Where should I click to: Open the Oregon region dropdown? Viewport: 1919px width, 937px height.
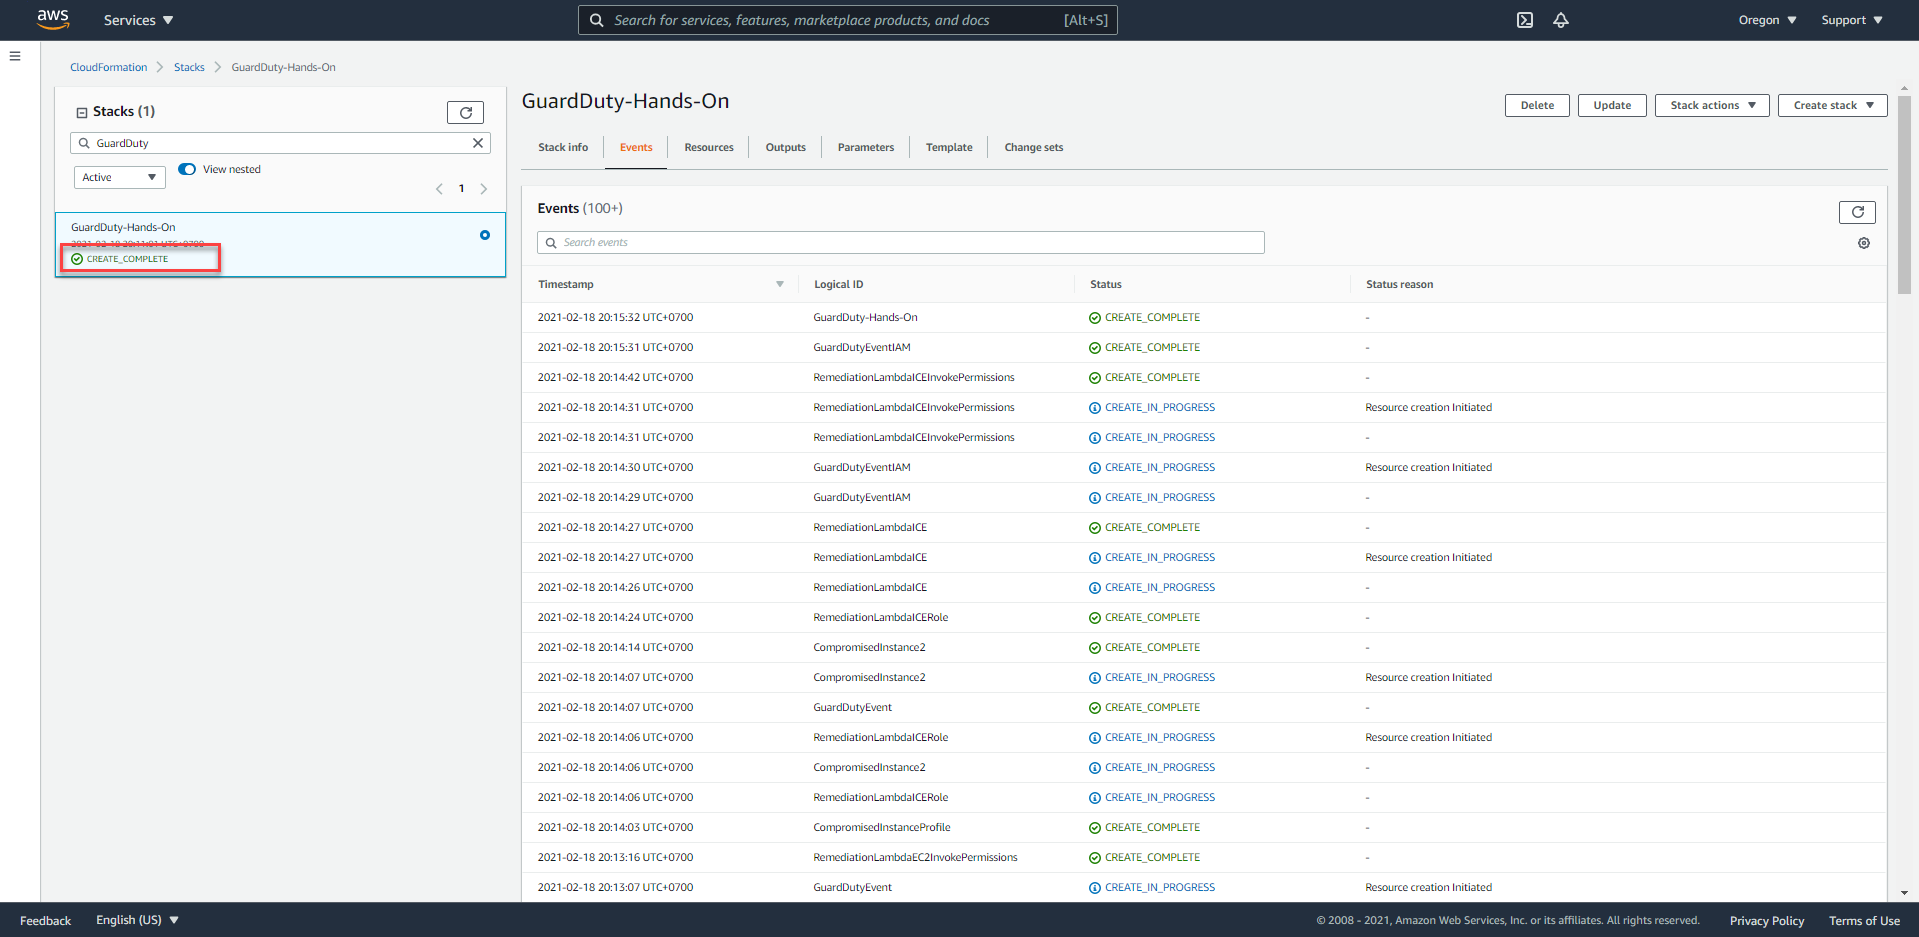(x=1767, y=20)
